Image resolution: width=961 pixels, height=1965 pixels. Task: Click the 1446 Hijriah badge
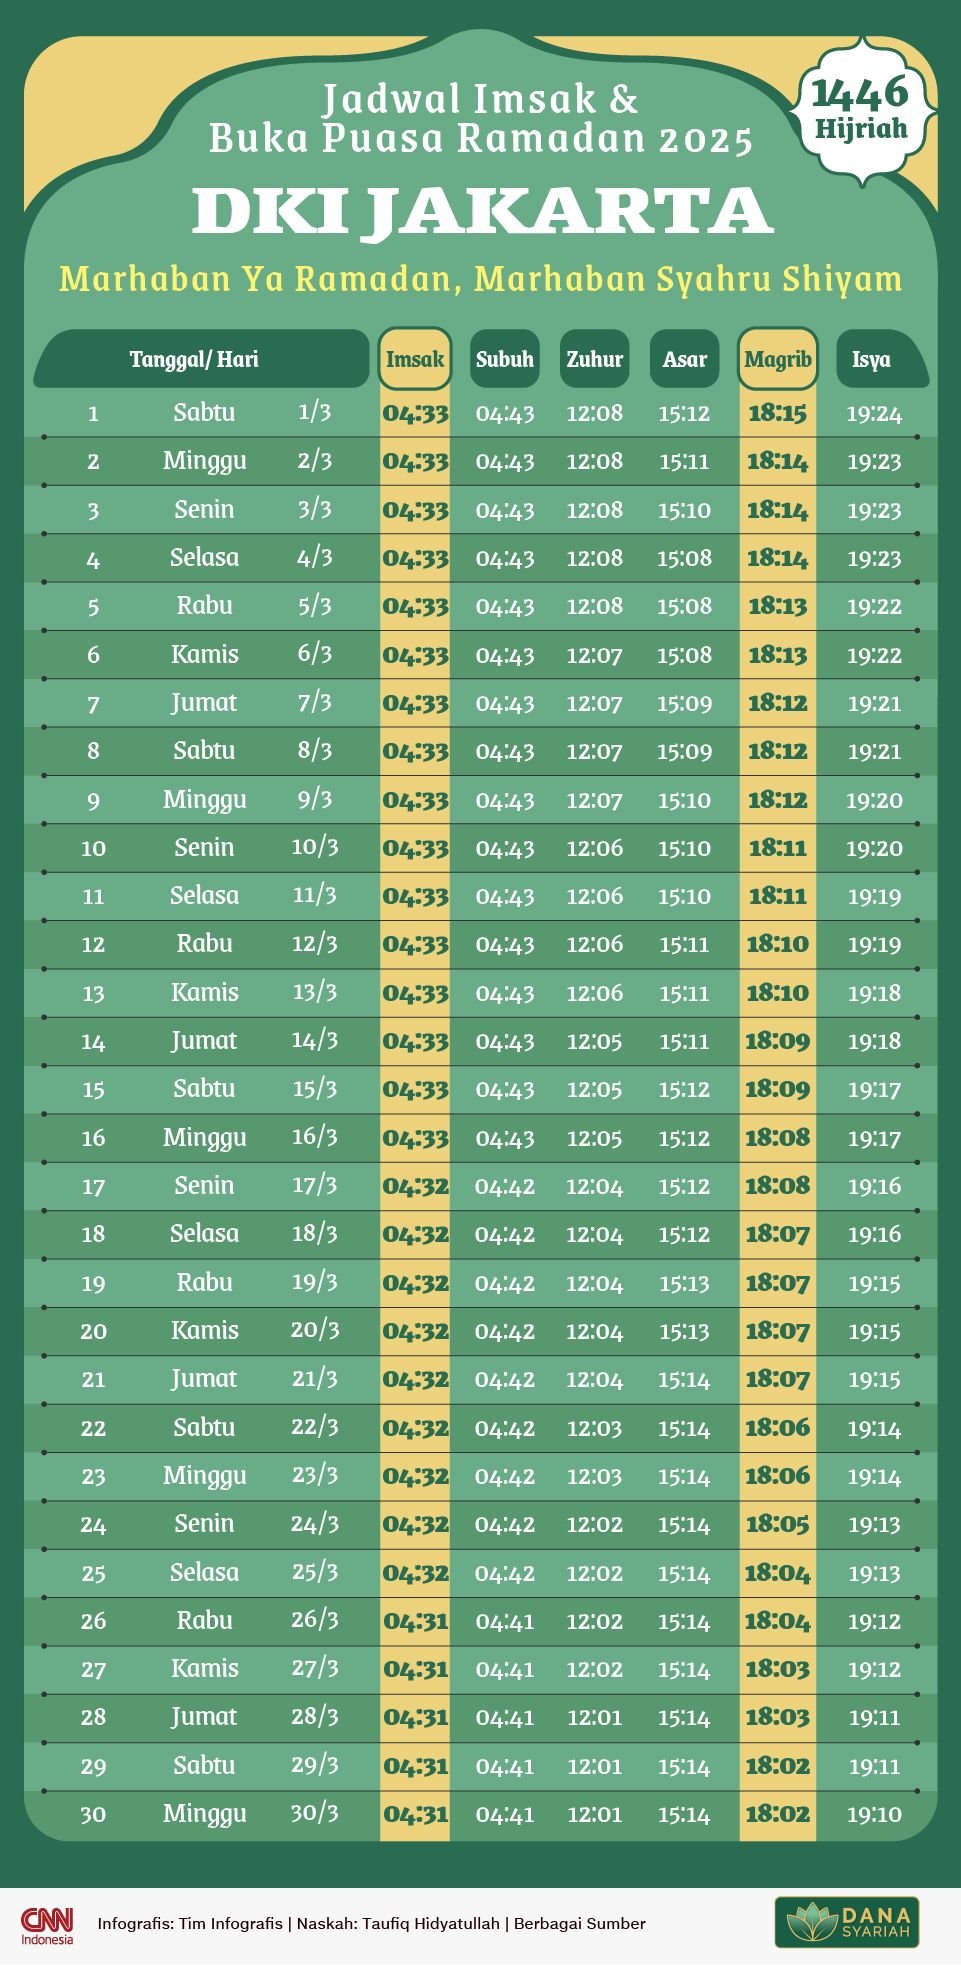click(860, 110)
